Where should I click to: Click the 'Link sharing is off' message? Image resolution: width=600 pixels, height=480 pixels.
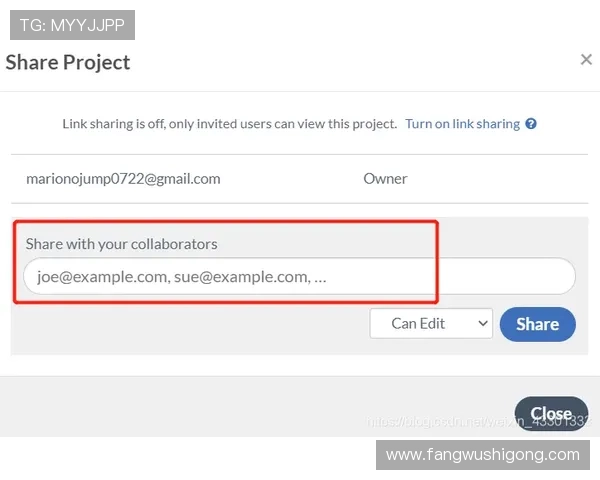[230, 124]
